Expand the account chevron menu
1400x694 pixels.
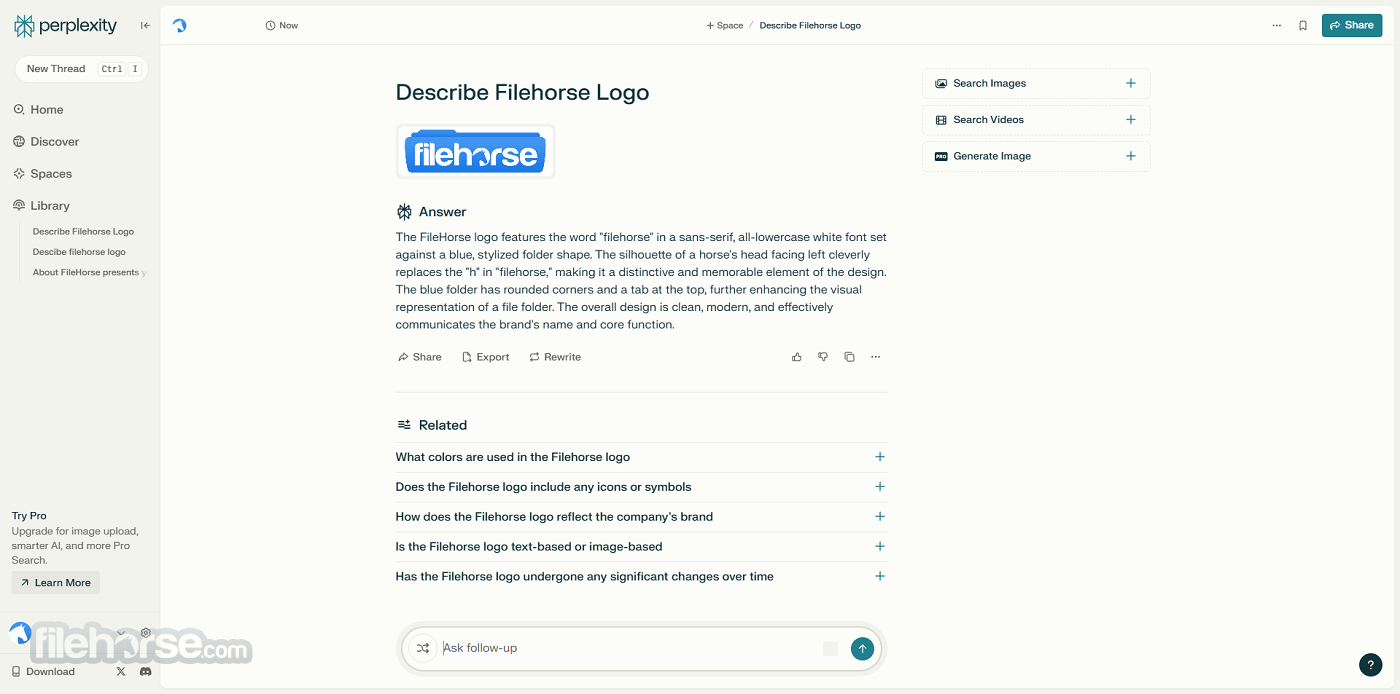click(121, 633)
